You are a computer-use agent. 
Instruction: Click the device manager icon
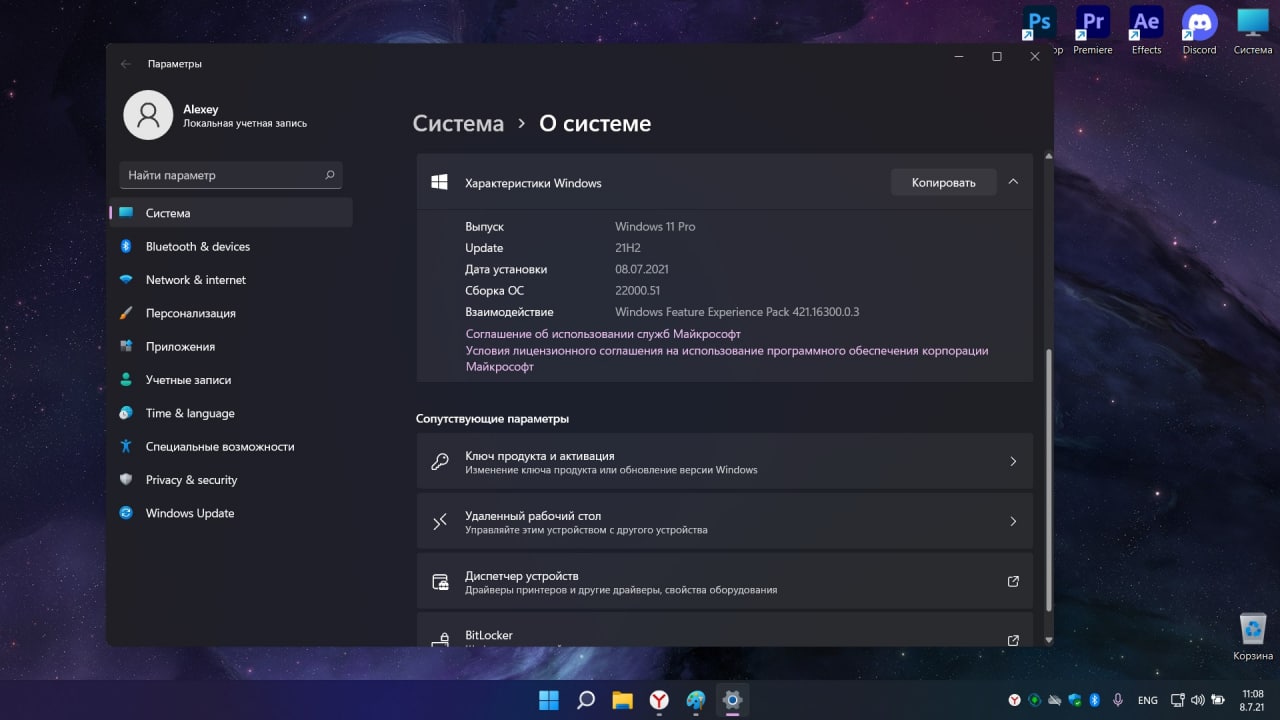coord(440,582)
